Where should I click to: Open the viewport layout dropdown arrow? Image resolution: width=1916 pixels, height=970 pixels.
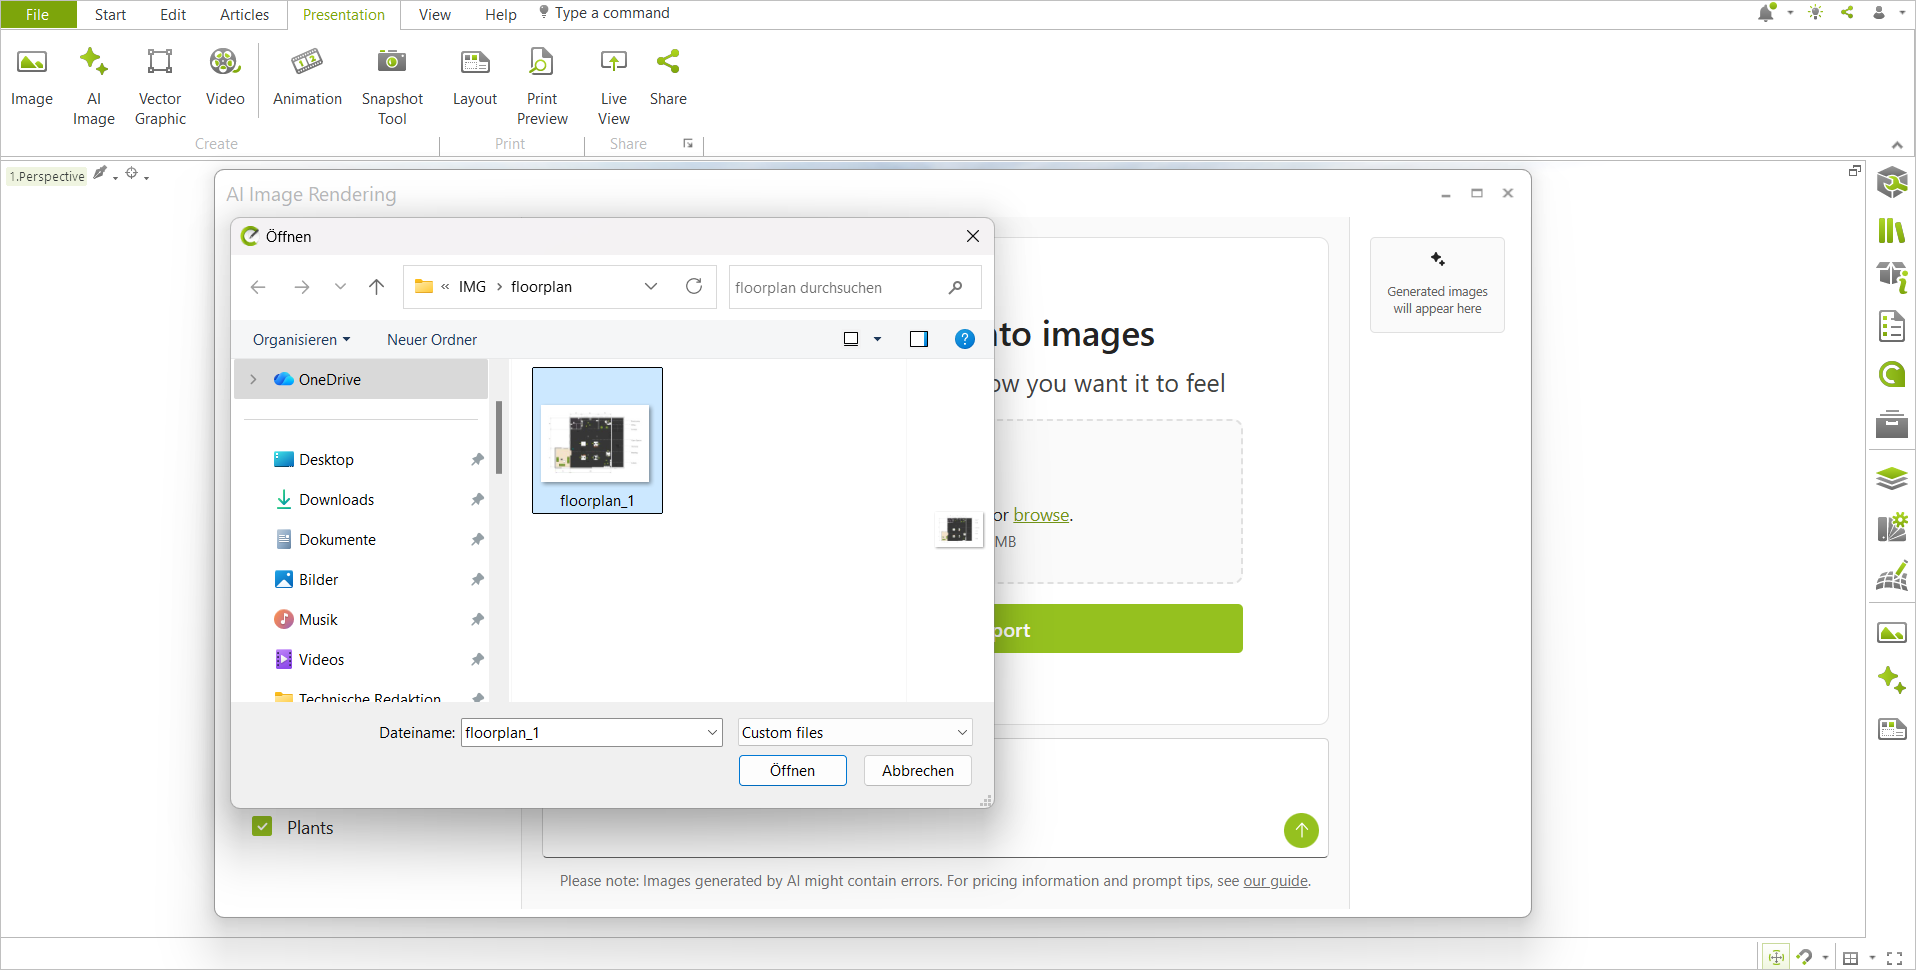click(1872, 958)
